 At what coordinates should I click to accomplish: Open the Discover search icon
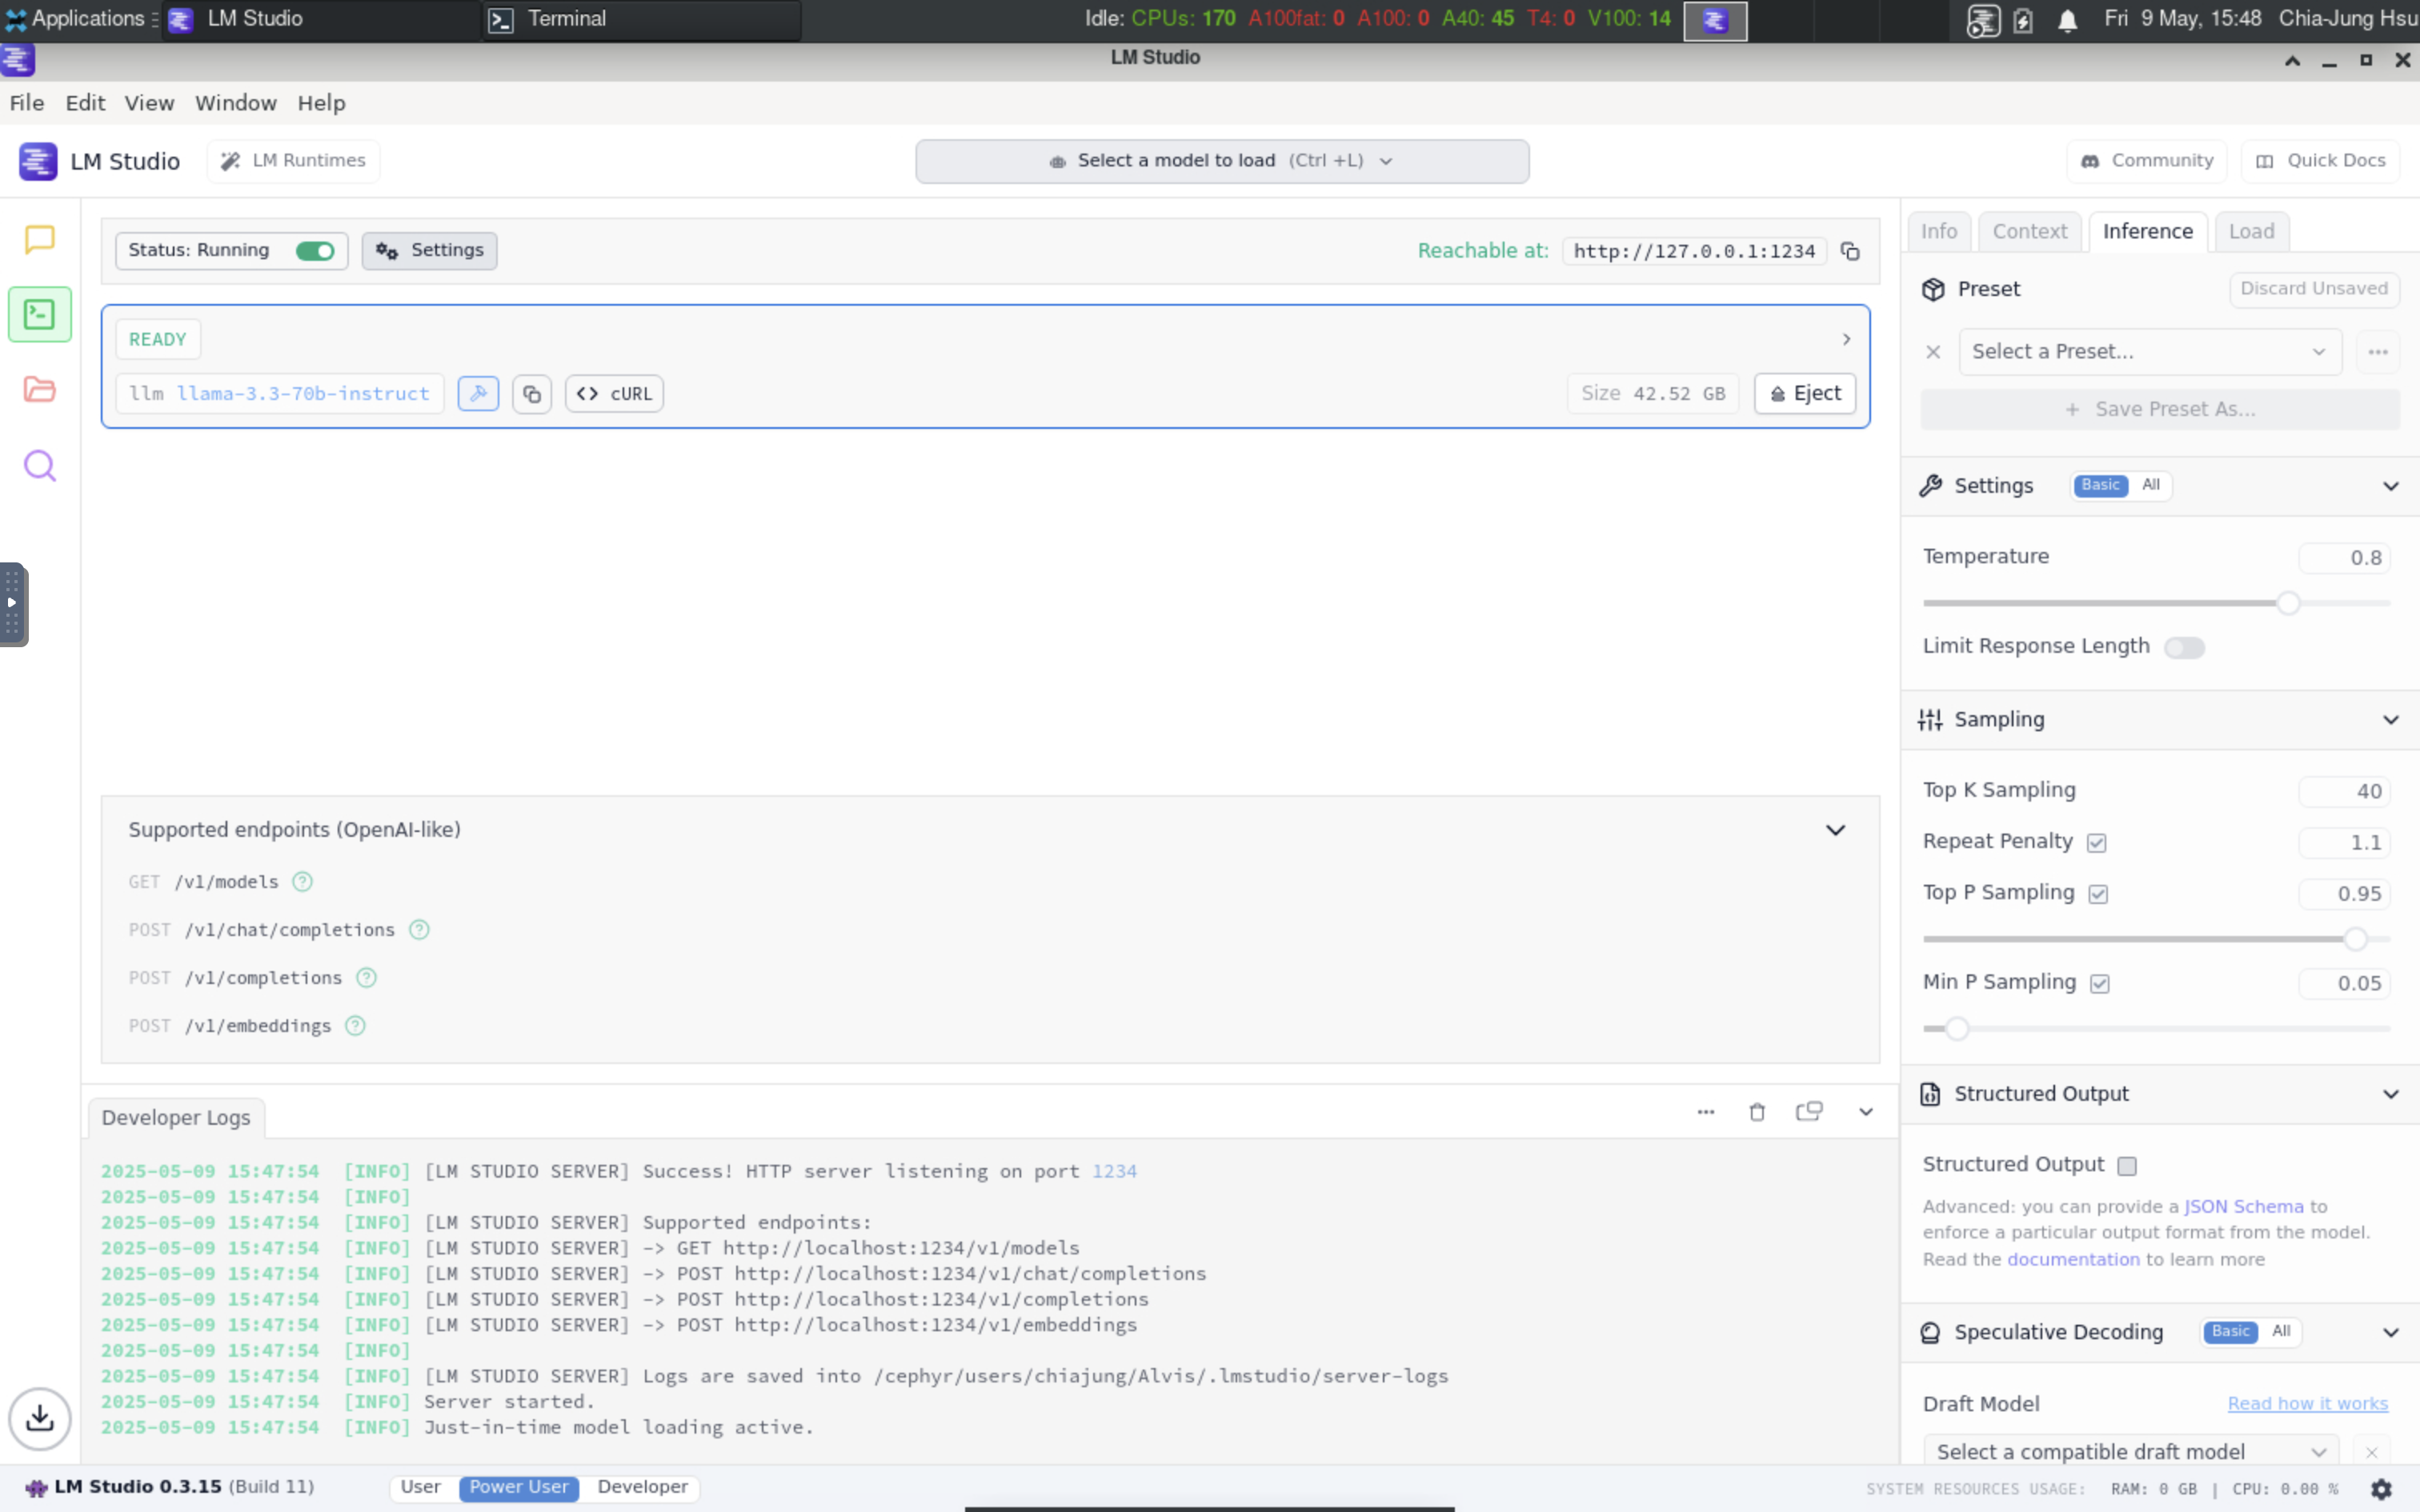pos(39,464)
